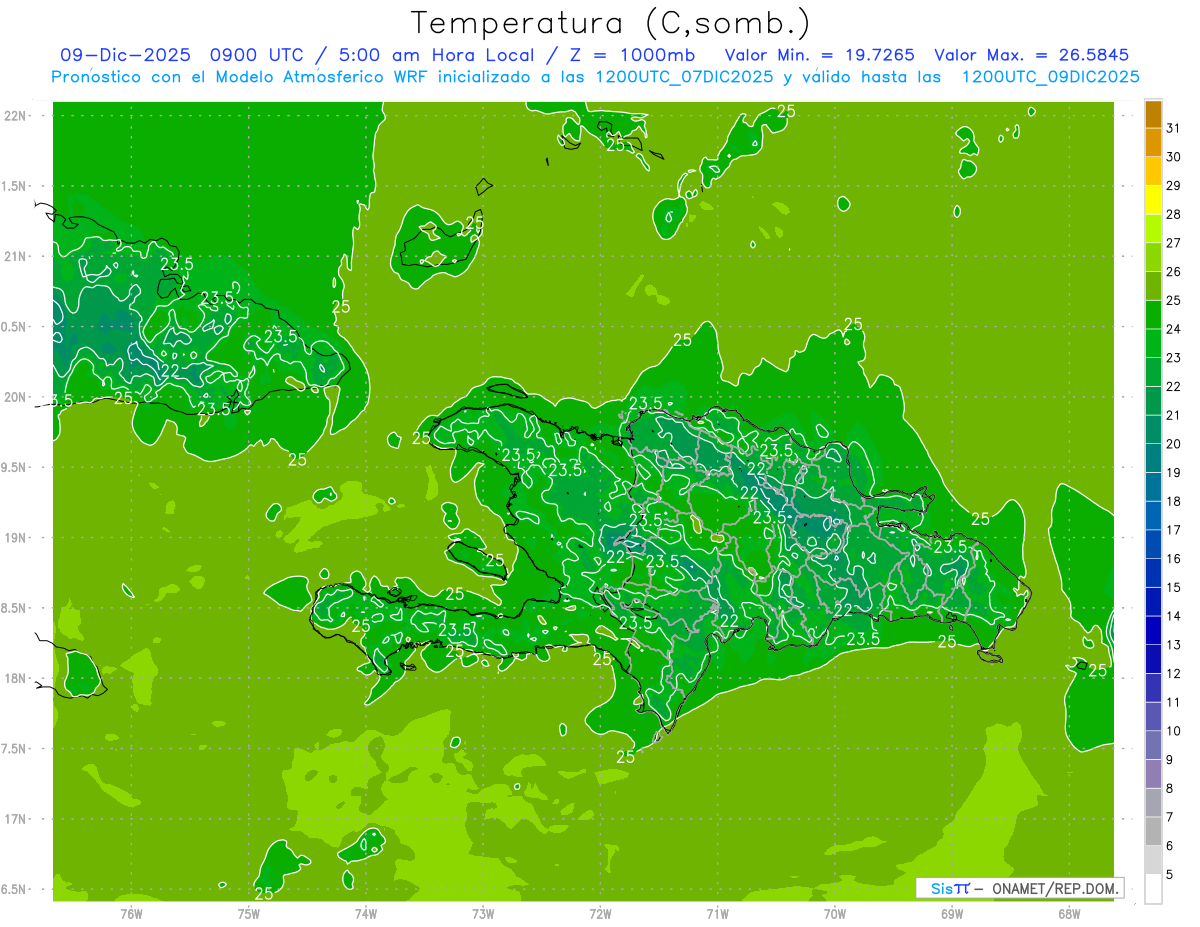Click the '73W' longitude axis label
The width and height of the screenshot is (1200, 927).
point(483,914)
